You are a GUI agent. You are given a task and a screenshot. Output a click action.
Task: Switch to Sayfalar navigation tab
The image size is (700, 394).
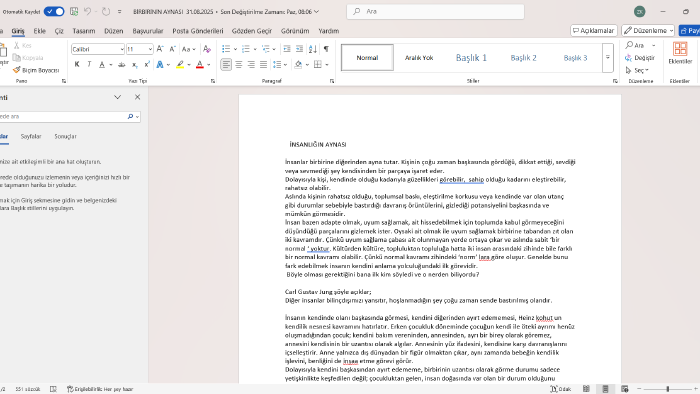(x=31, y=137)
